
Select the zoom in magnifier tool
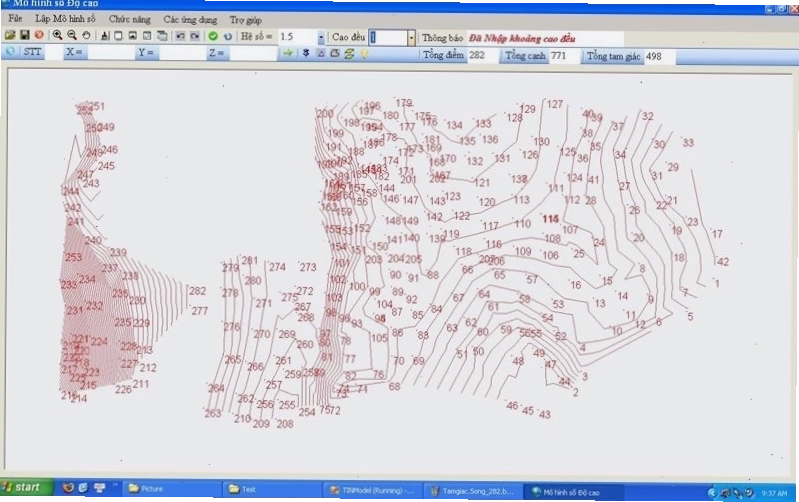(57, 35)
